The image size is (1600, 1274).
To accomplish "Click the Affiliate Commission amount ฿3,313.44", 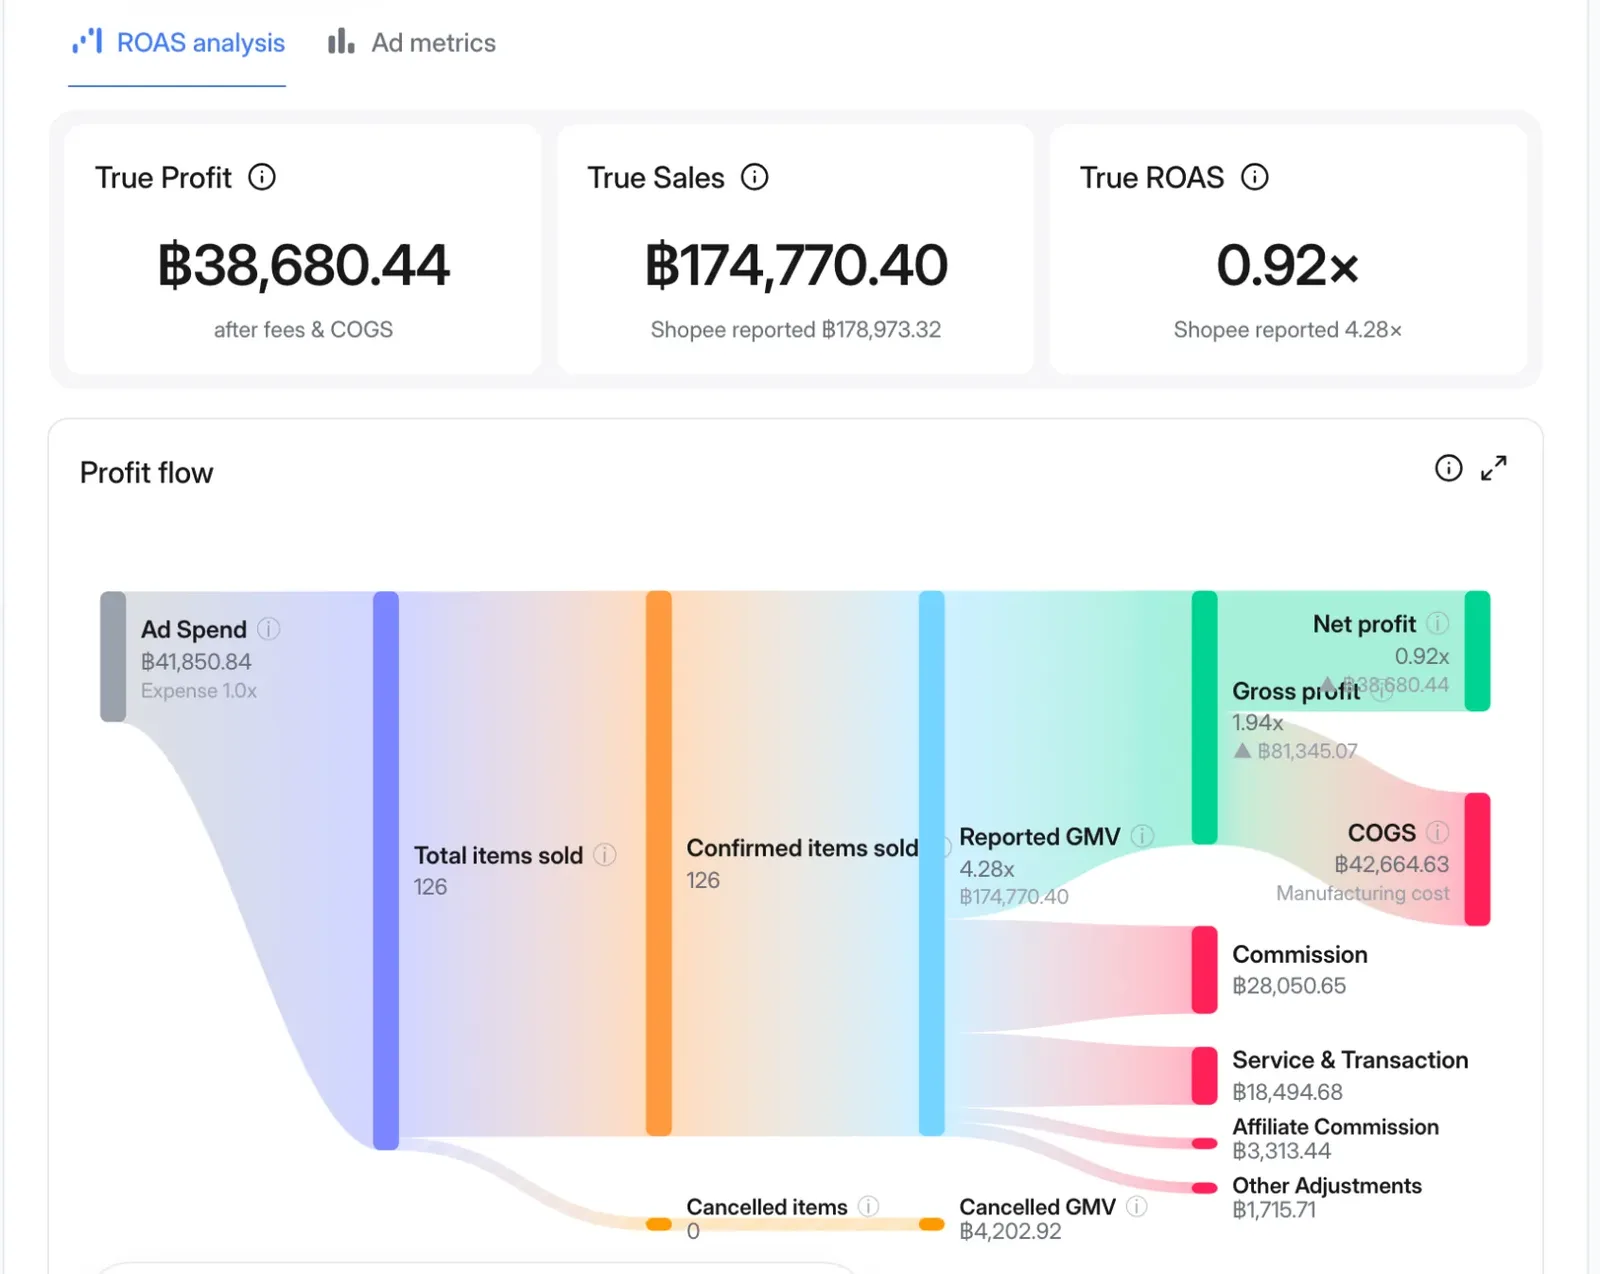I will pyautogui.click(x=1282, y=1151).
